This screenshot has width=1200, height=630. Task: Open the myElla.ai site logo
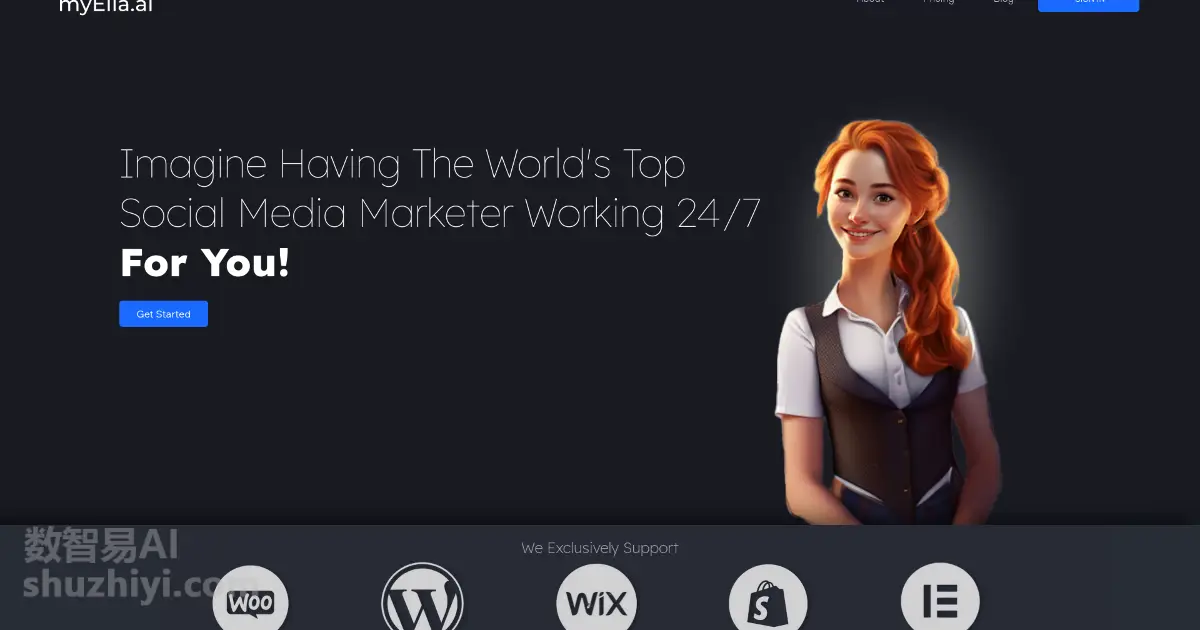coord(105,6)
